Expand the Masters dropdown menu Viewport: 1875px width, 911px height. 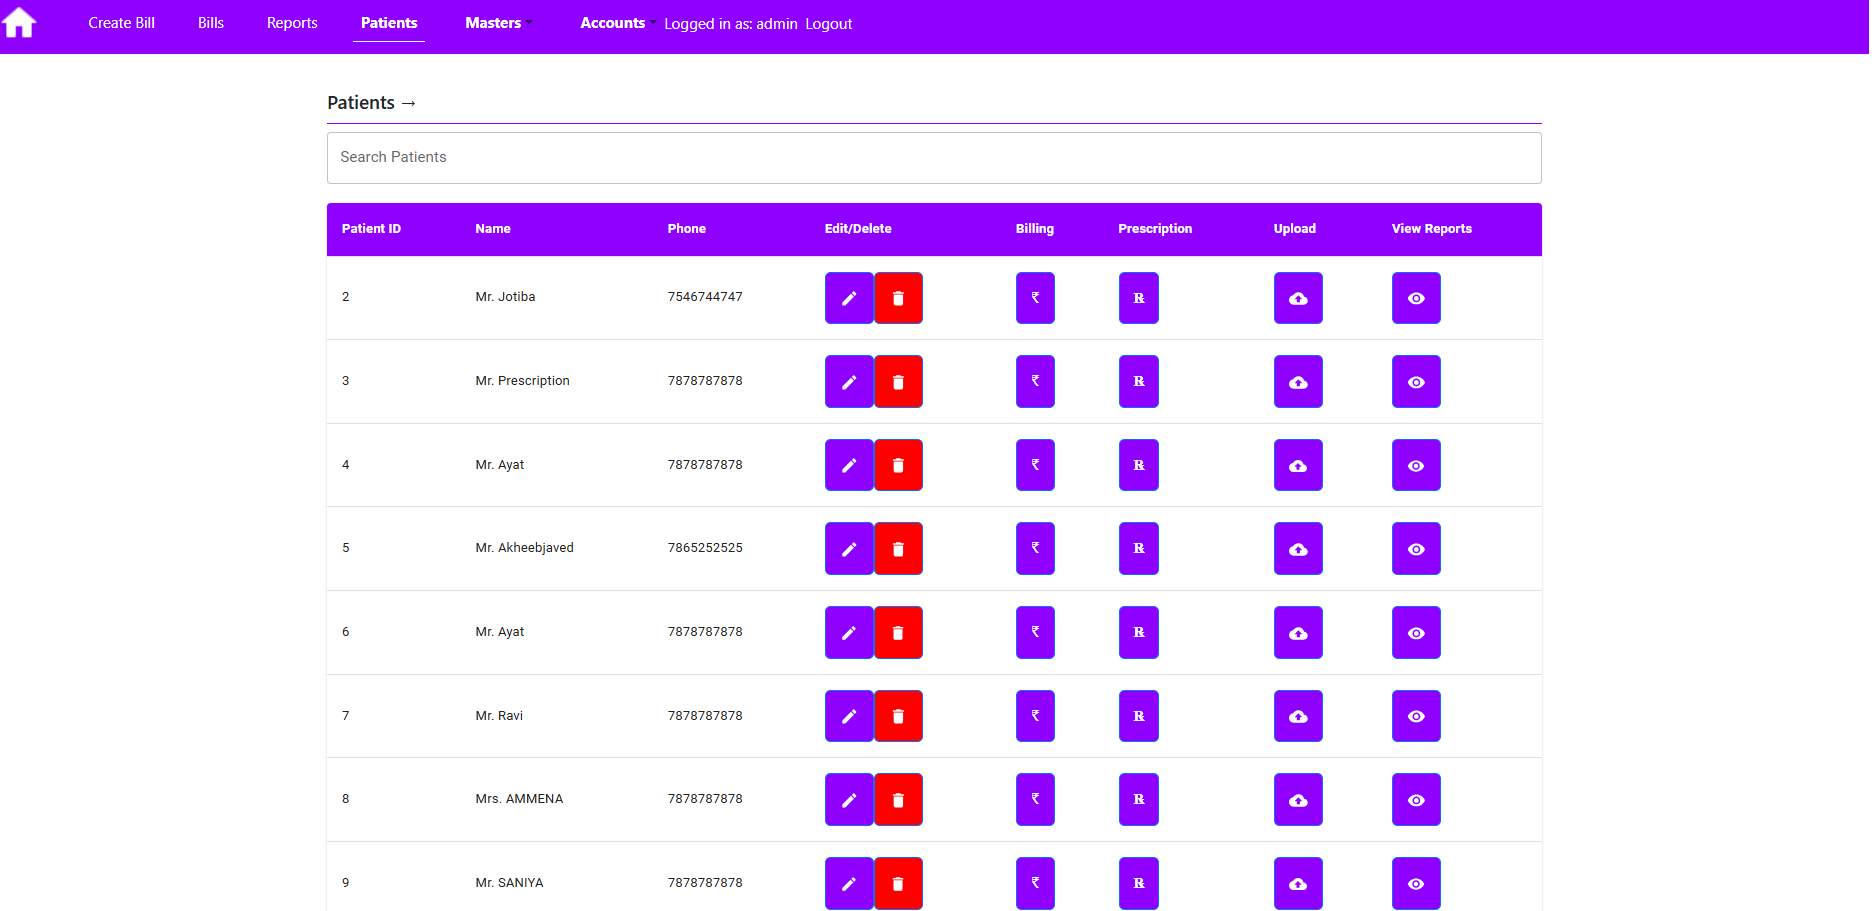click(497, 23)
